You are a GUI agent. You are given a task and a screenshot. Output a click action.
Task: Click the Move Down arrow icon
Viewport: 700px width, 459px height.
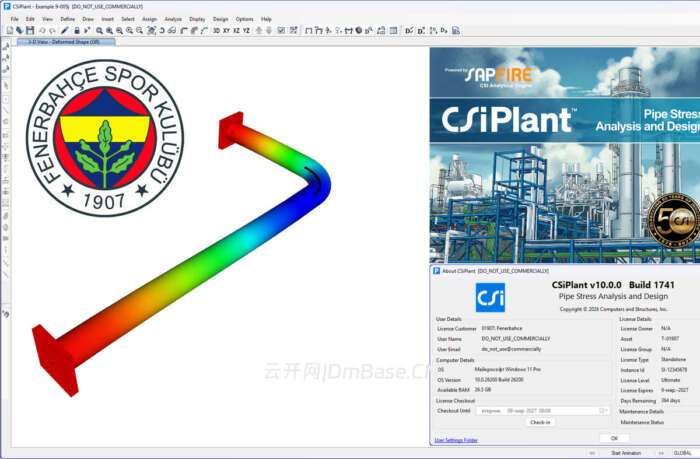click(x=269, y=30)
